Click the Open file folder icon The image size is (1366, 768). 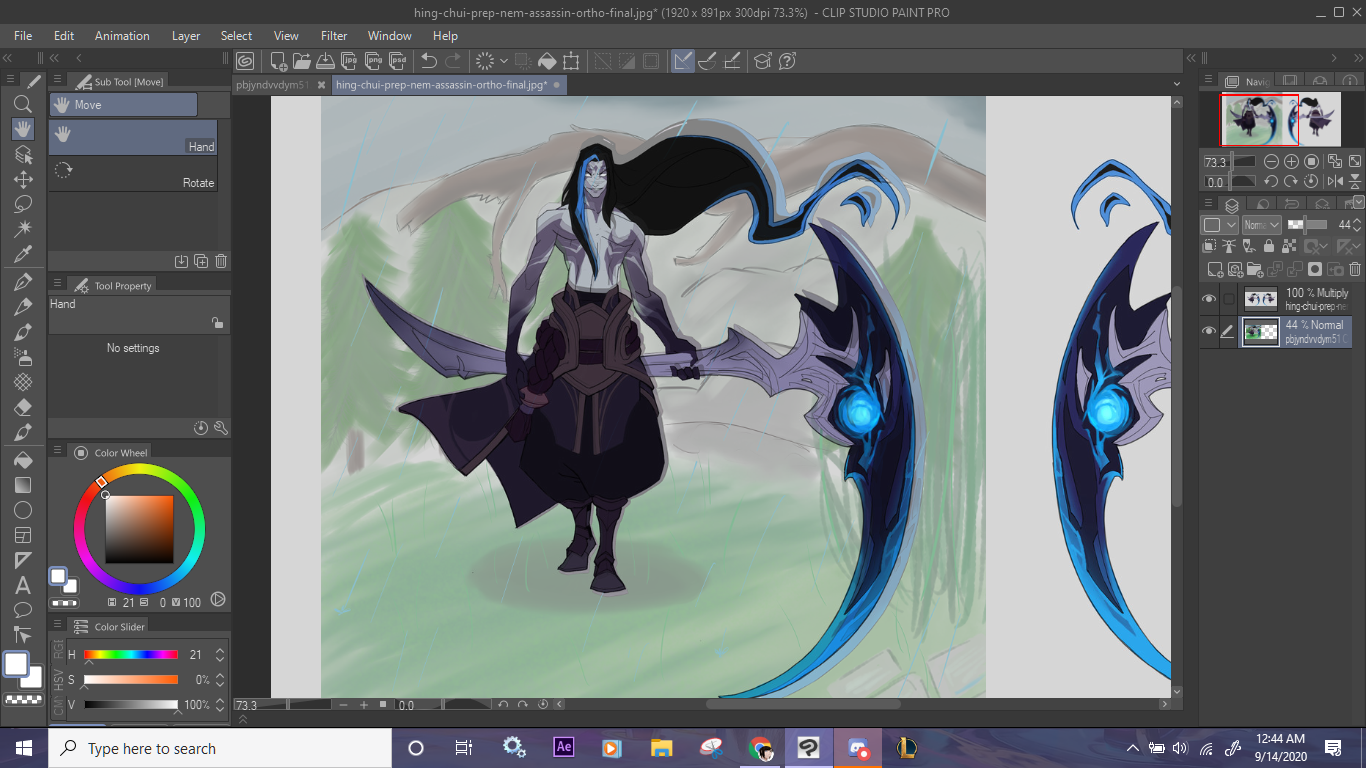click(x=302, y=61)
